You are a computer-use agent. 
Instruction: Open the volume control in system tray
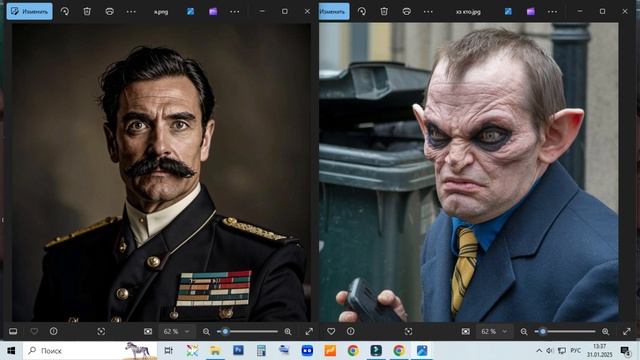coord(550,351)
